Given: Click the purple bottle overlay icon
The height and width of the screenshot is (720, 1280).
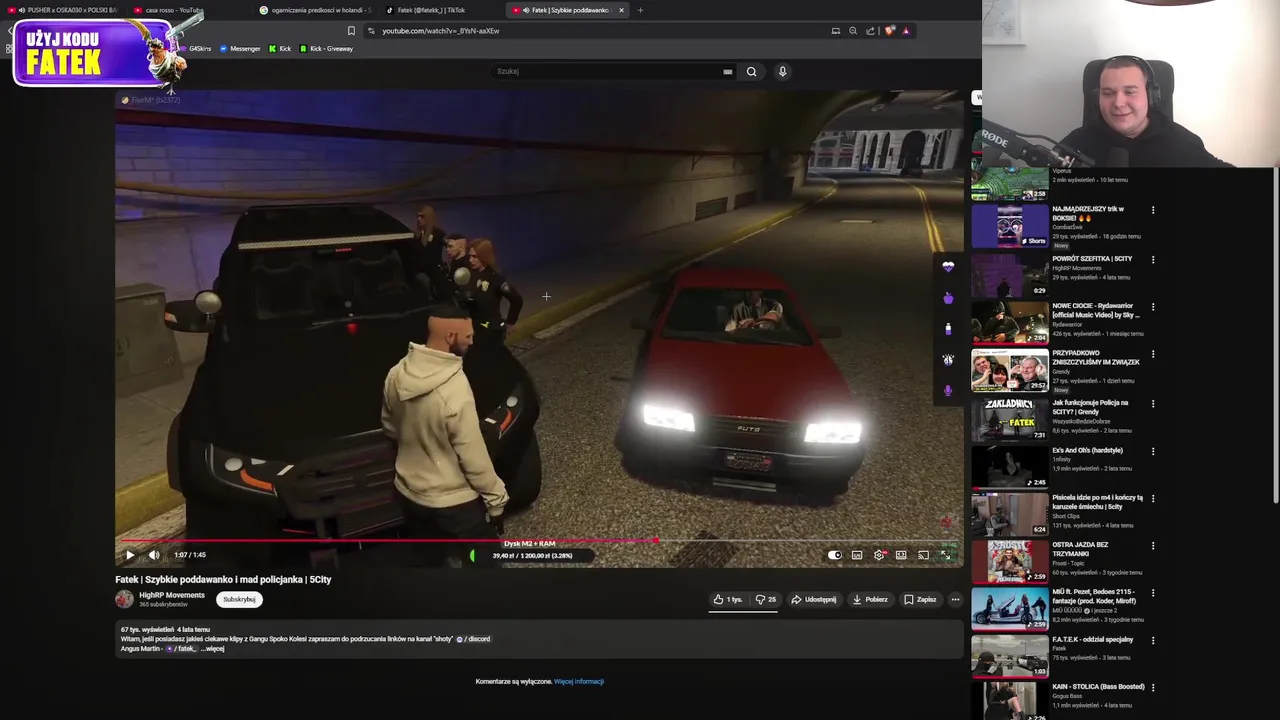Looking at the screenshot, I should pyautogui.click(x=948, y=328).
